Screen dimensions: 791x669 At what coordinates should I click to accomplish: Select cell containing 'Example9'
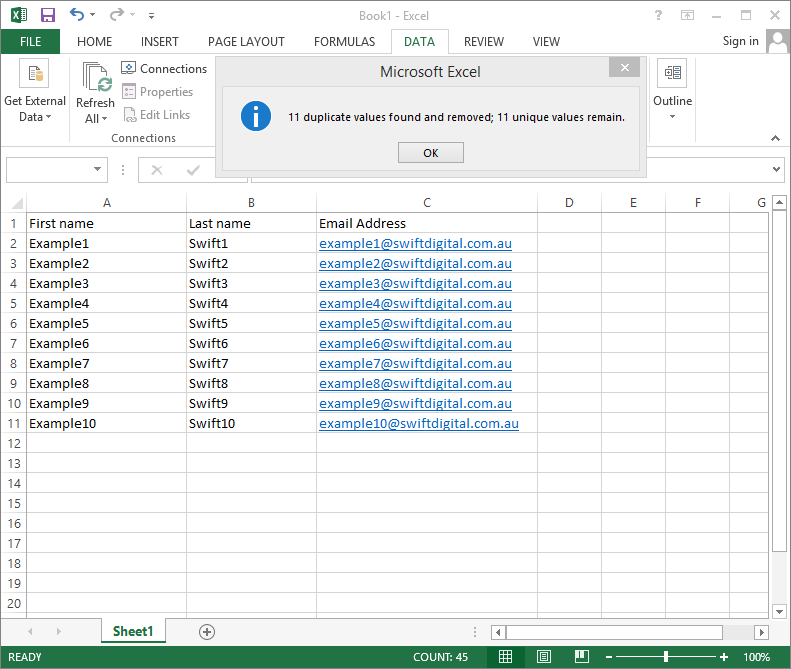106,403
